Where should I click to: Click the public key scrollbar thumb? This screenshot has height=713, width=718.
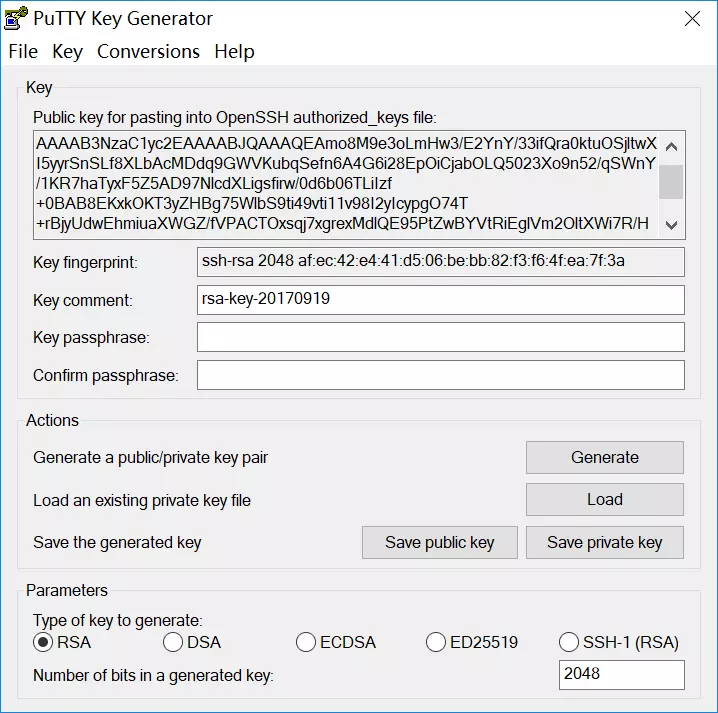(x=671, y=182)
